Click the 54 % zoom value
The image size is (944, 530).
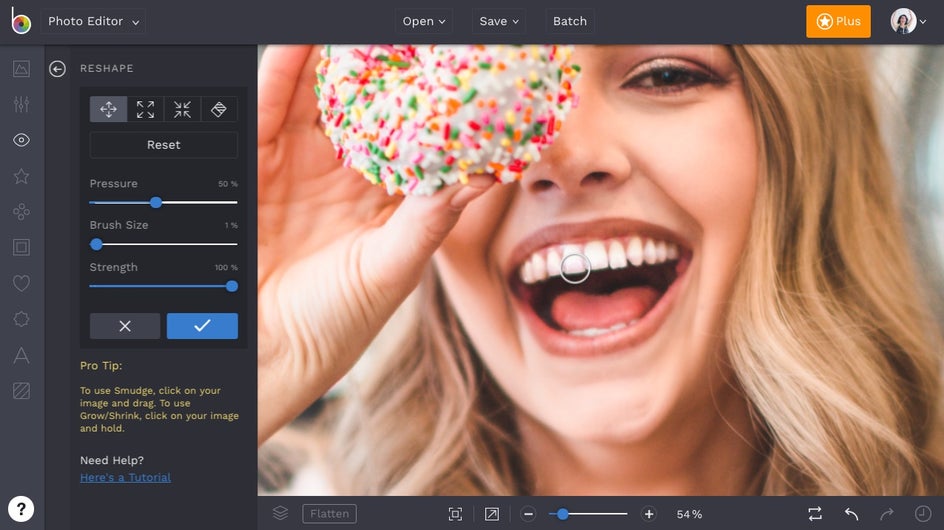tap(689, 514)
